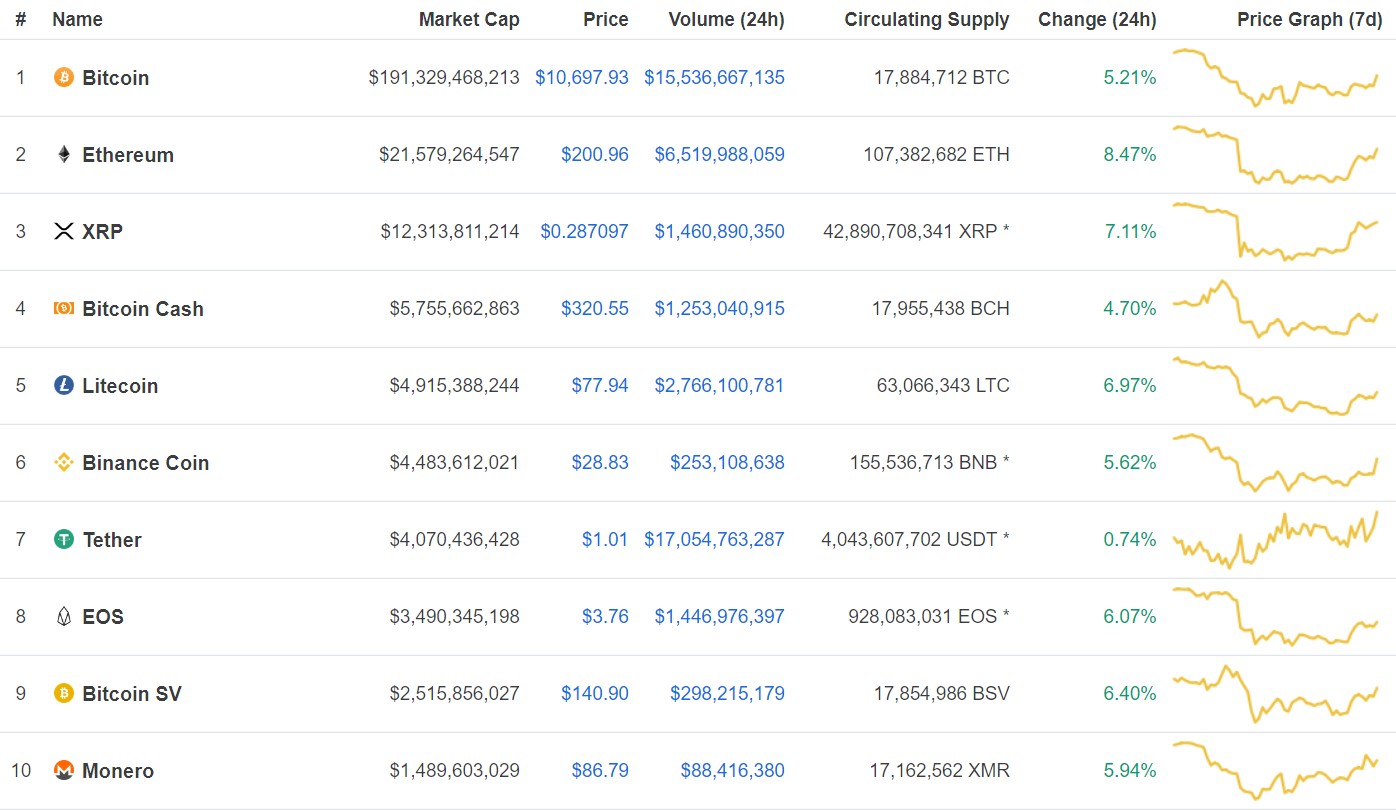Click the Tether logo icon
Screen dimensions: 1396x810
tap(64, 539)
